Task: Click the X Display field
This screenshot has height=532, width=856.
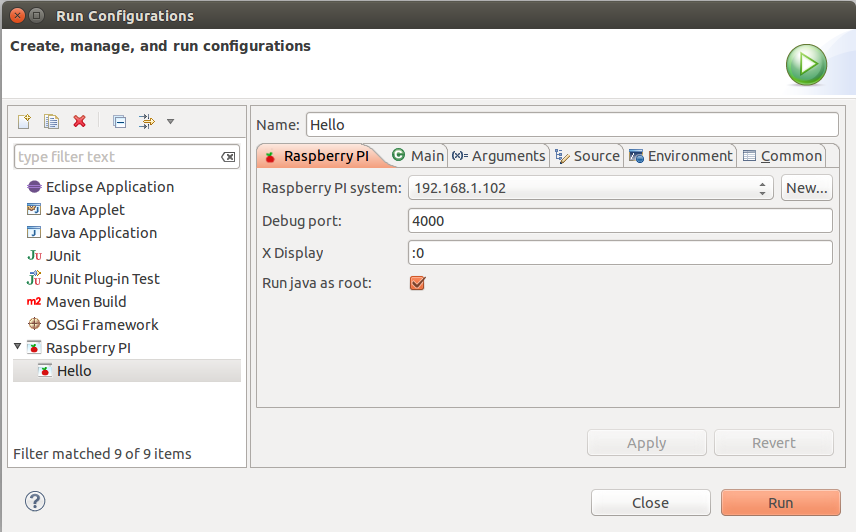Action: [x=620, y=253]
